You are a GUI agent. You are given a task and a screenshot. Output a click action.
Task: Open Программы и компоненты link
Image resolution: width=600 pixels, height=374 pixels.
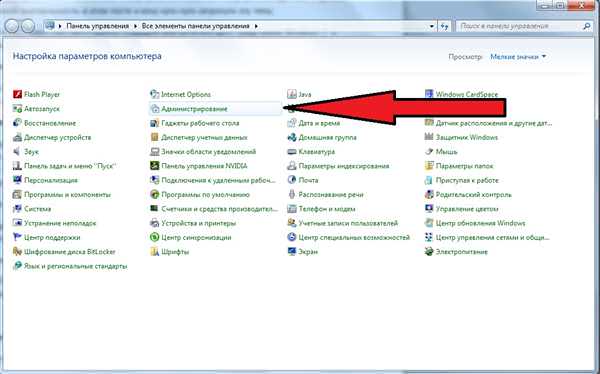click(67, 194)
